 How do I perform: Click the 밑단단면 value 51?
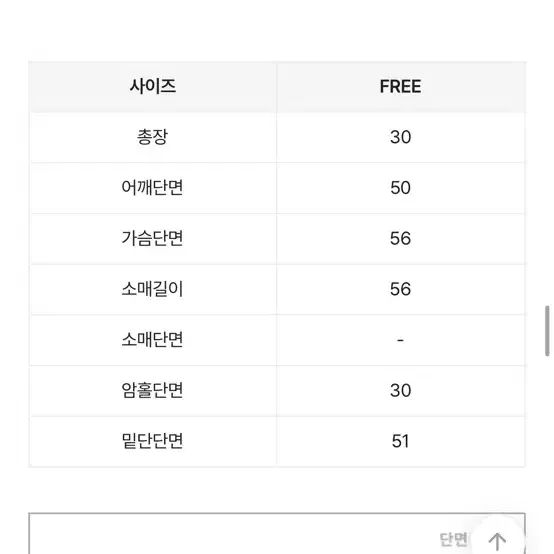[401, 441]
